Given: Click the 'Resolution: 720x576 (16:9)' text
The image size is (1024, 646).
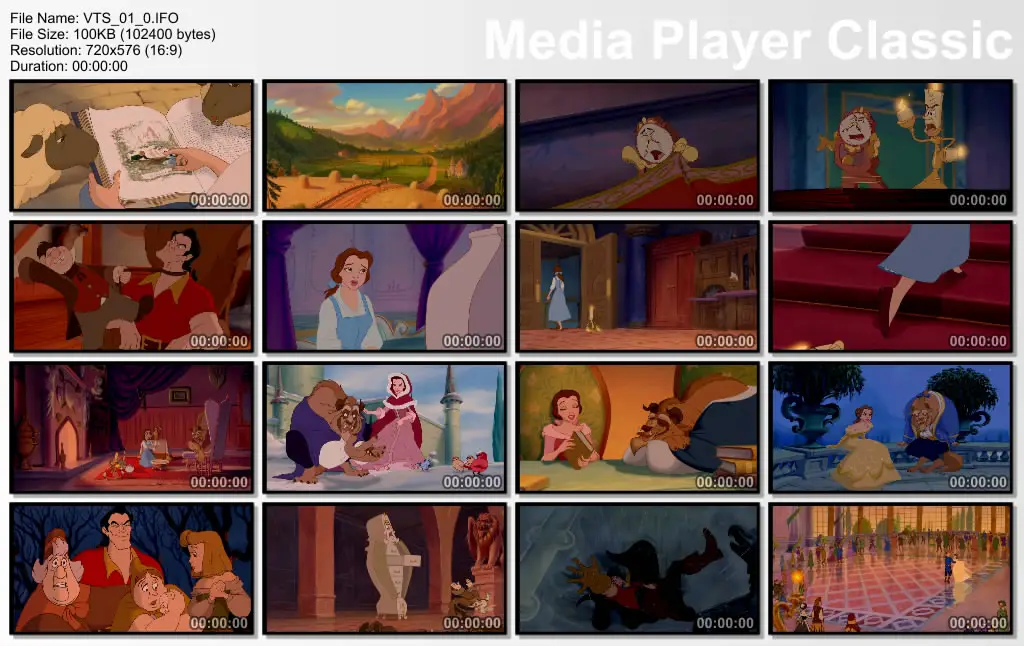Looking at the screenshot, I should [96, 50].
